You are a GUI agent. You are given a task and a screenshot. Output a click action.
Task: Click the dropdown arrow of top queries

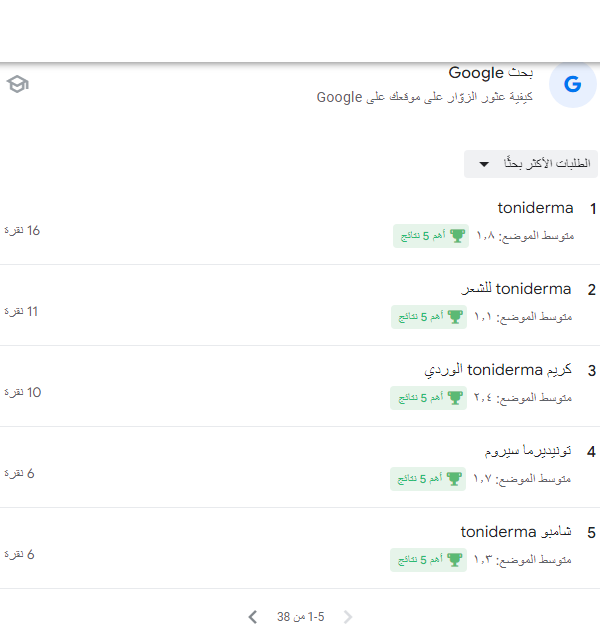point(484,164)
